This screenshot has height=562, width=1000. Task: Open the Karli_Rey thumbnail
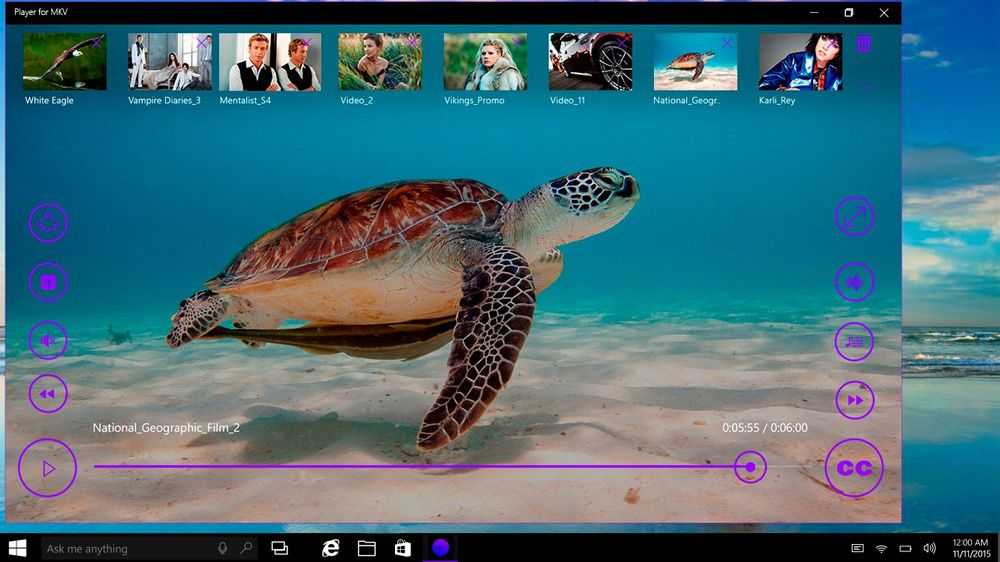coord(800,62)
